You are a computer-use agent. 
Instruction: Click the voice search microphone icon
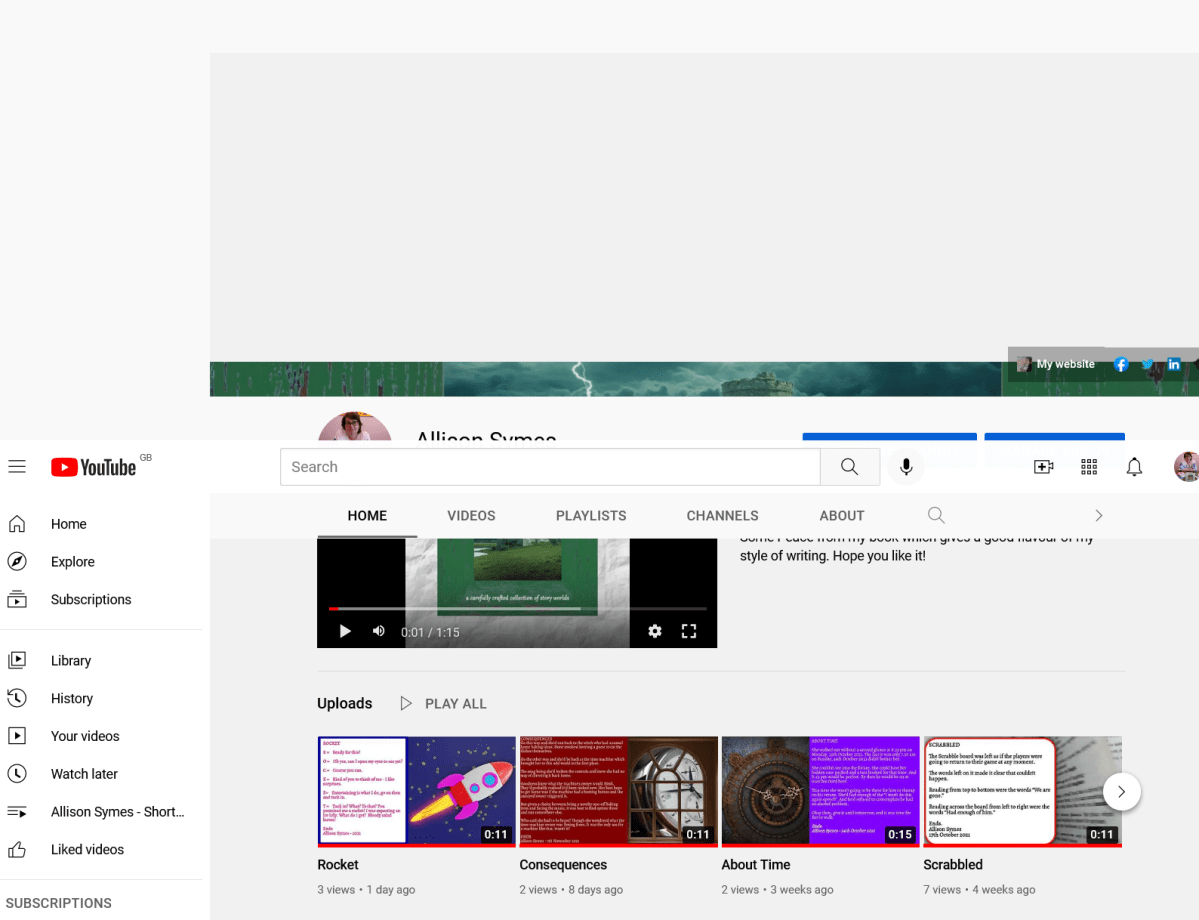point(906,467)
